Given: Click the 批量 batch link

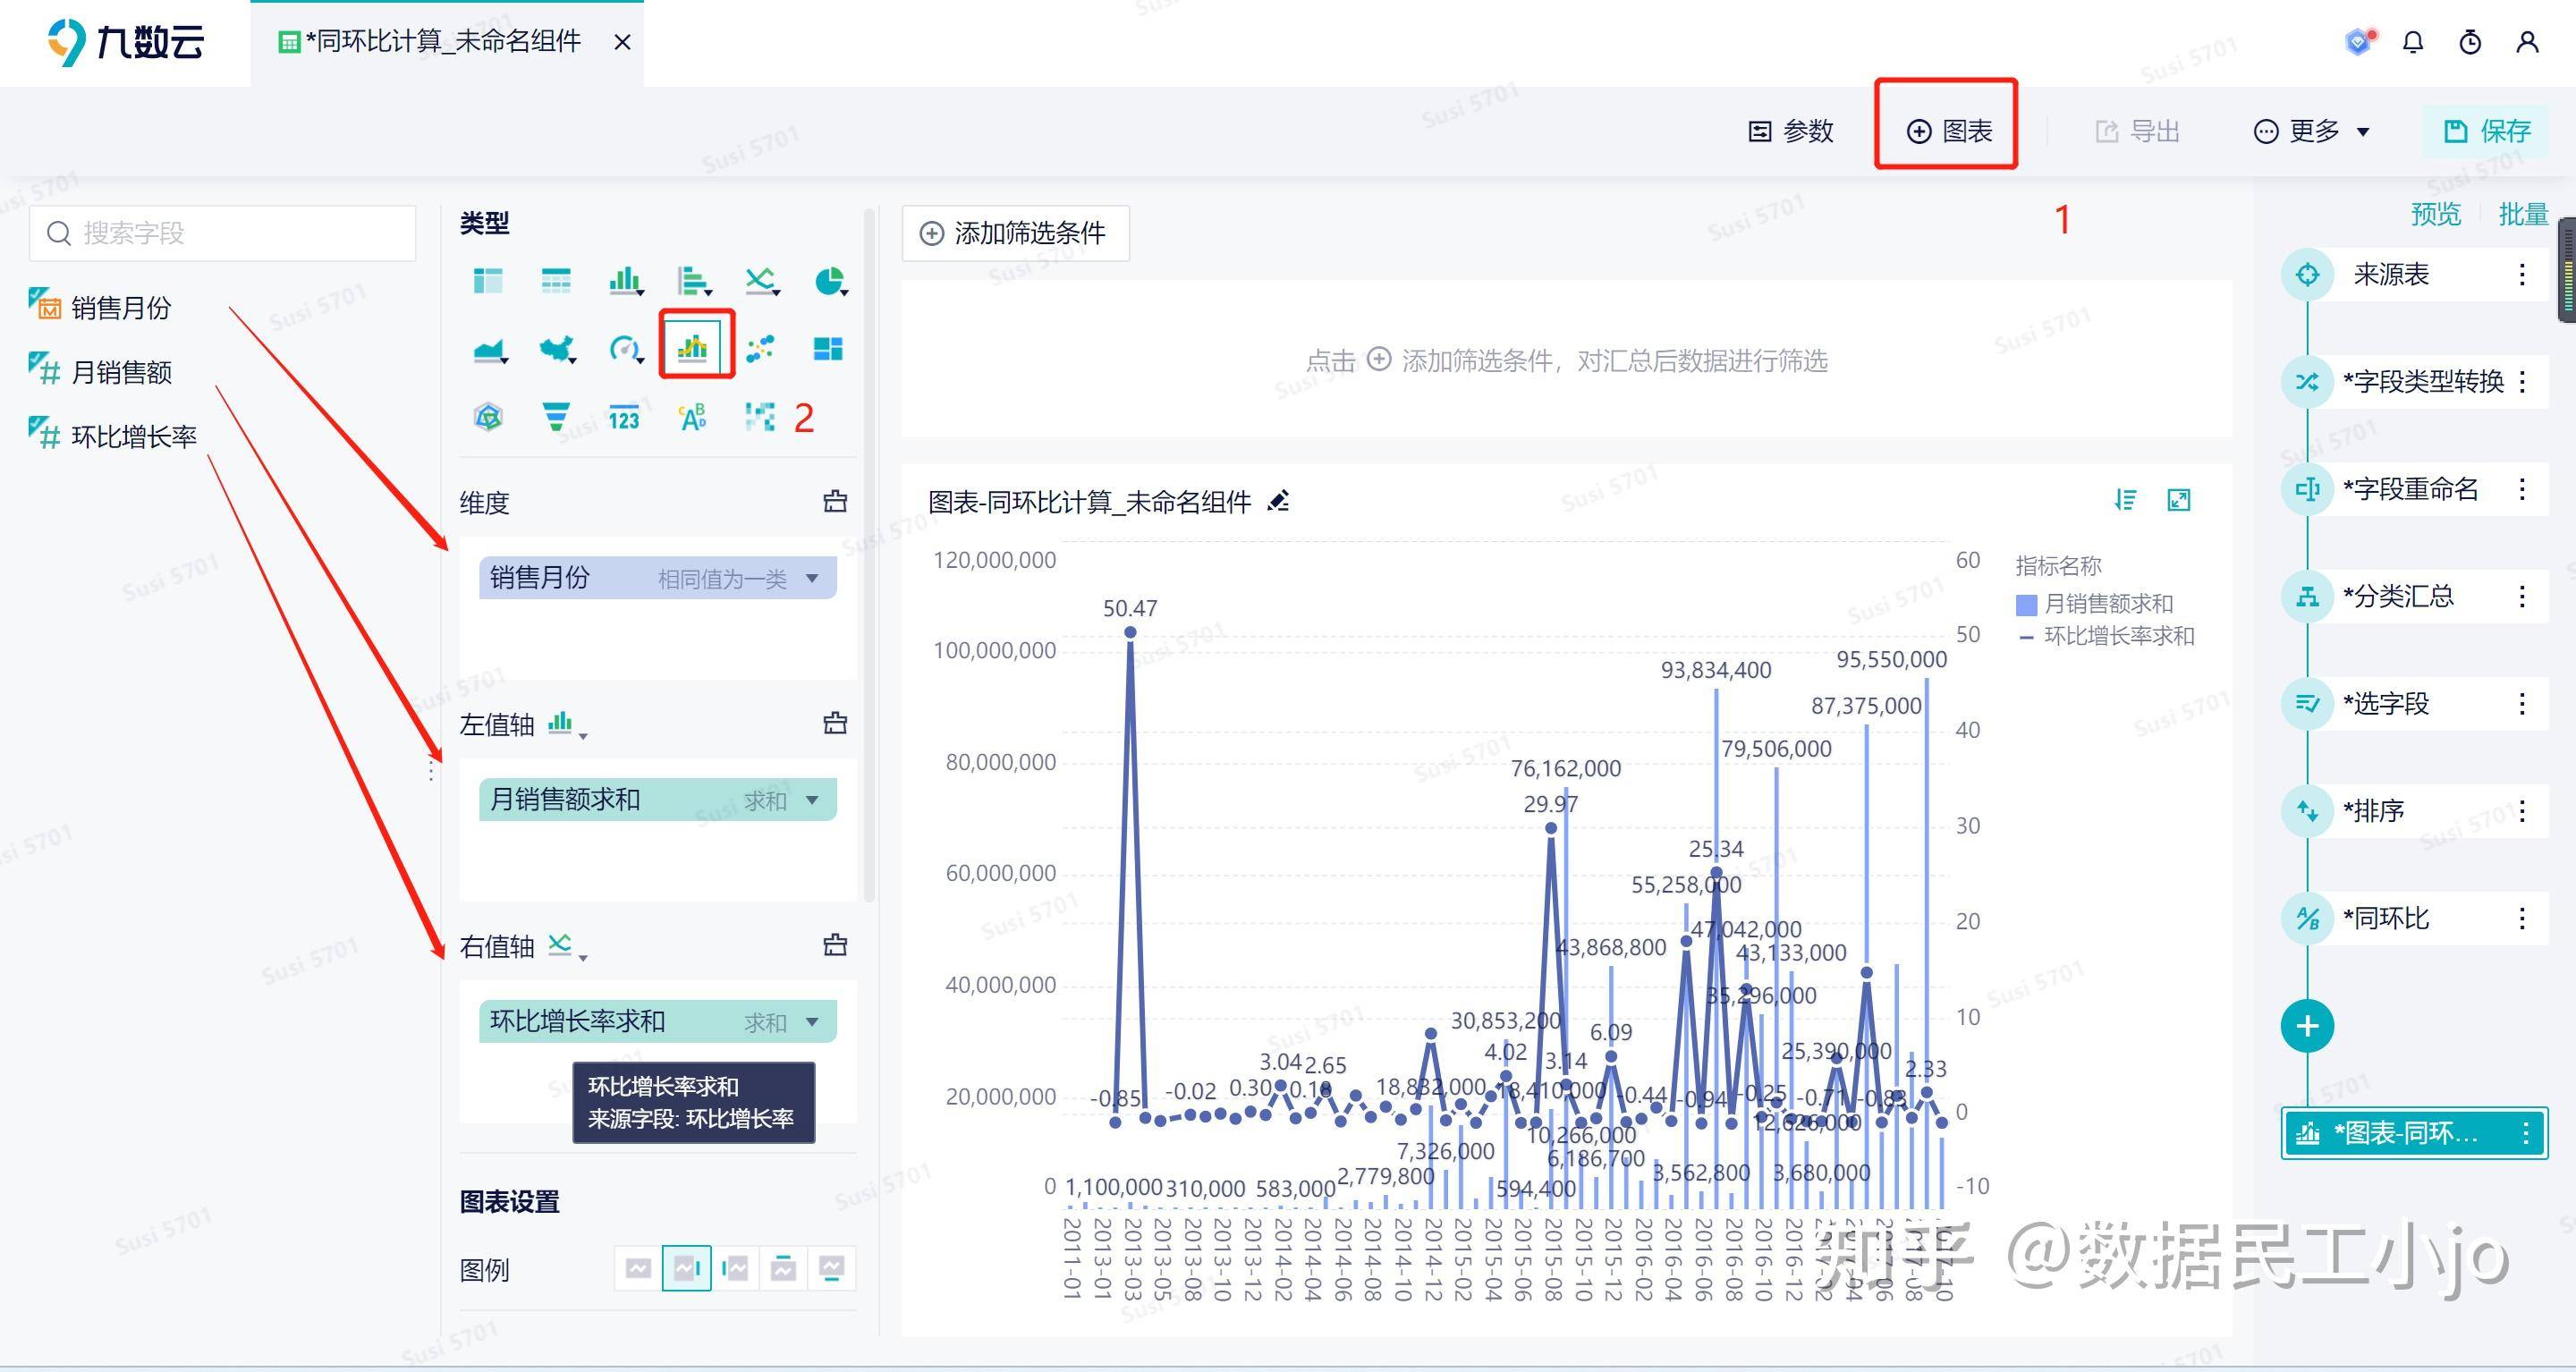Looking at the screenshot, I should pos(2522,214).
